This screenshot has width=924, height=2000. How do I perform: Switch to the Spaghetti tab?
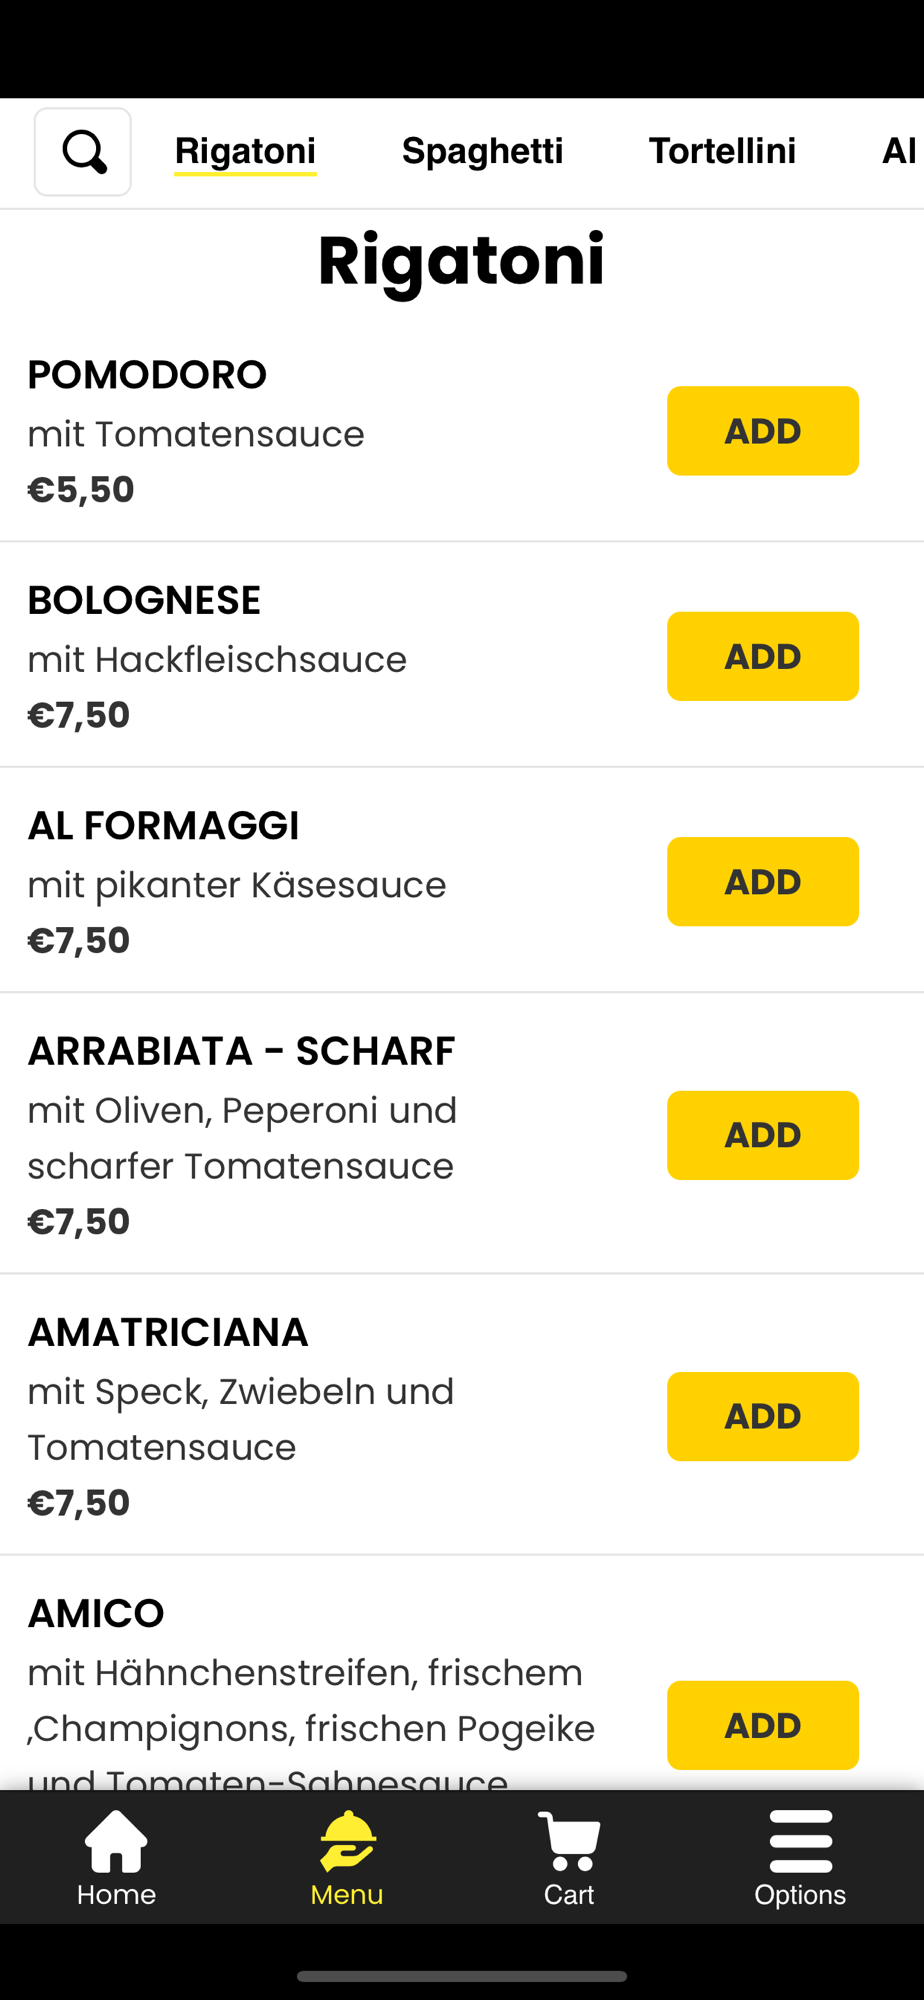[x=482, y=151]
